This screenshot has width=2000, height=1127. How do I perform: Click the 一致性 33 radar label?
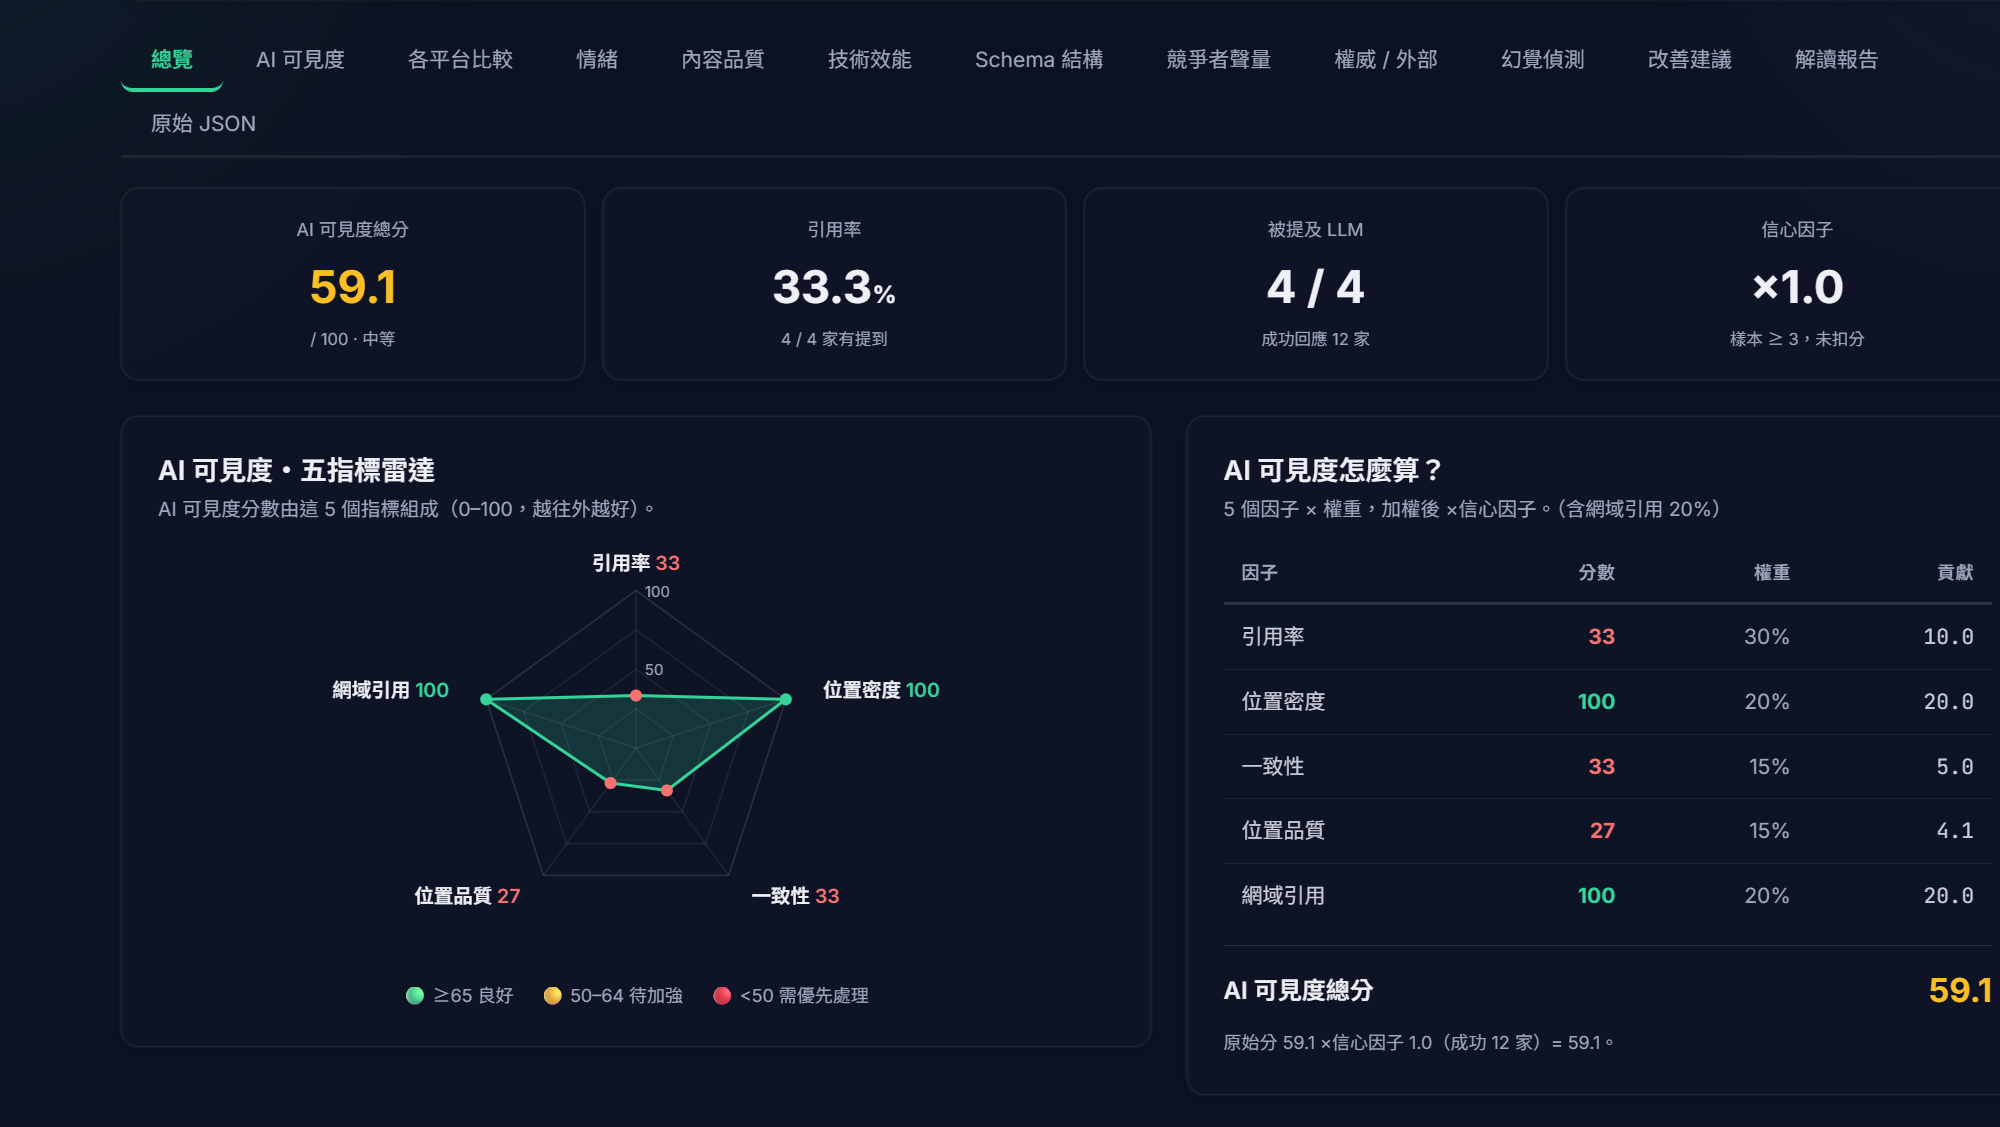tap(795, 896)
